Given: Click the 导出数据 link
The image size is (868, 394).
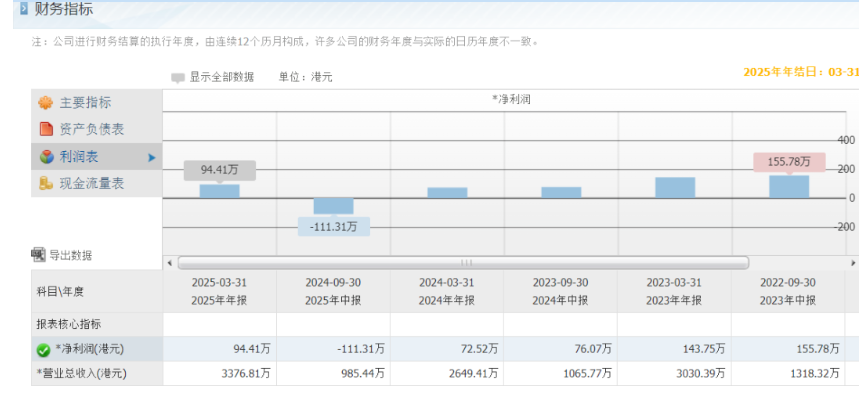Looking at the screenshot, I should pyautogui.click(x=71, y=256).
